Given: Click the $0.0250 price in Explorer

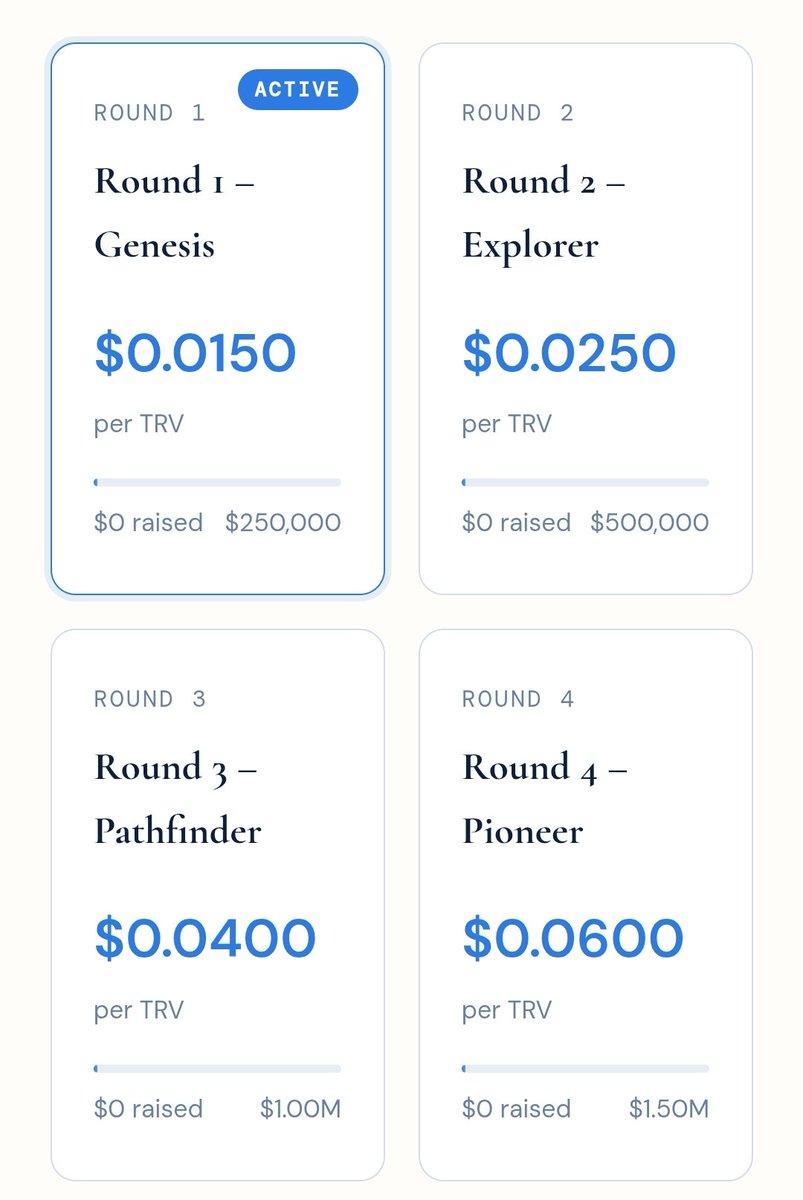Looking at the screenshot, I should click(x=569, y=353).
